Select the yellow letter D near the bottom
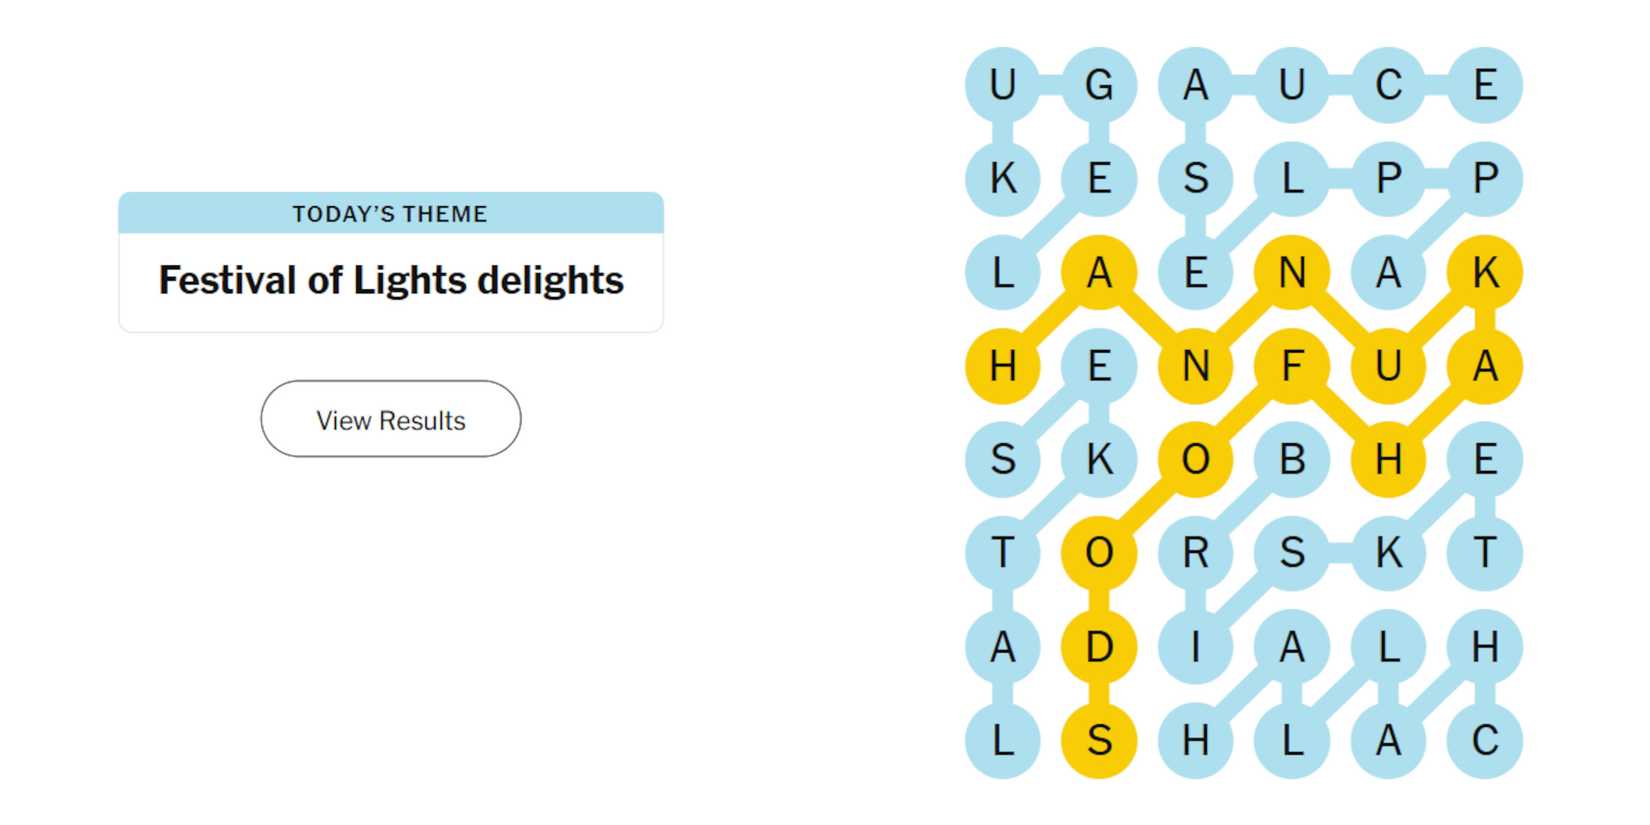This screenshot has width=1650, height=825. (1100, 646)
